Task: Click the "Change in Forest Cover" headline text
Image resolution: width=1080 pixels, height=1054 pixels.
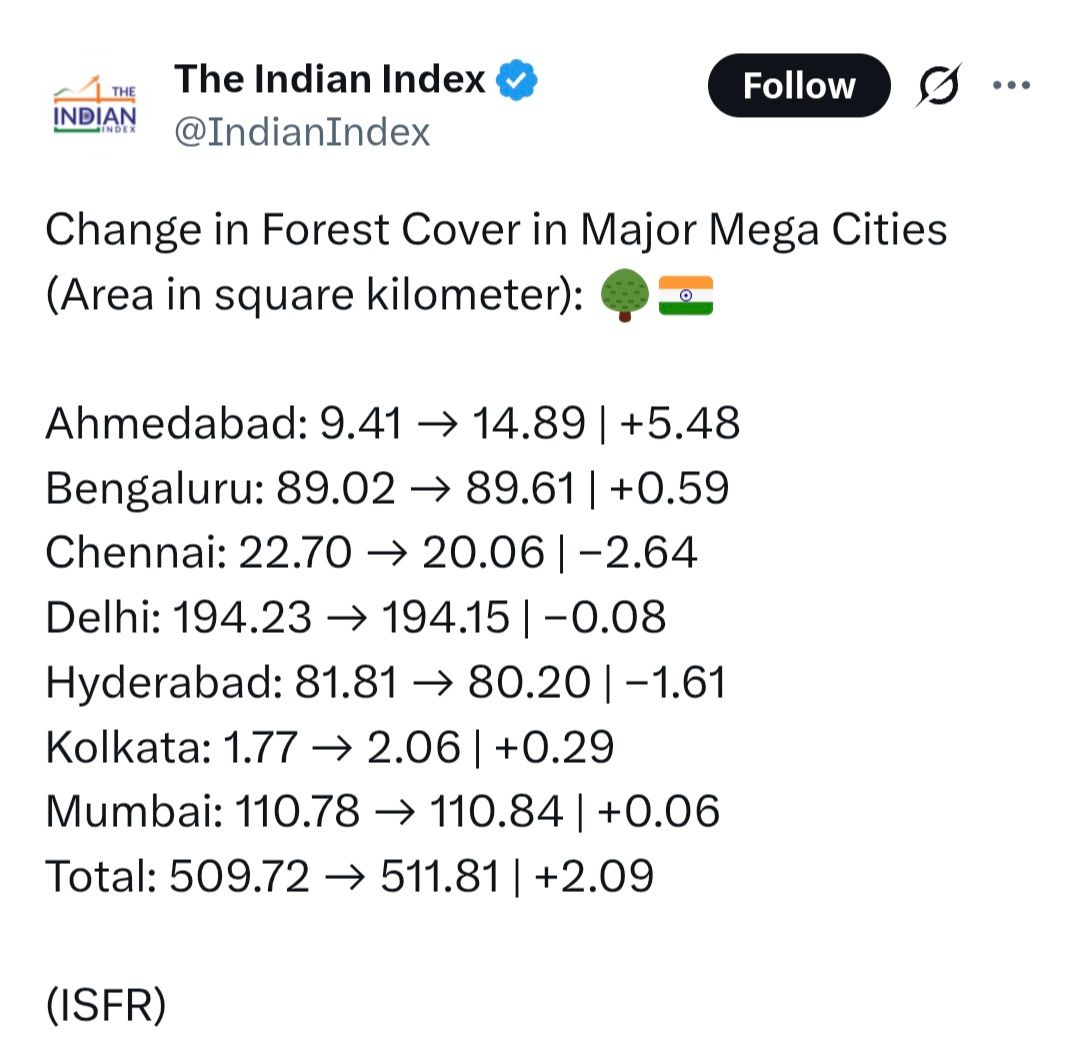Action: tap(495, 230)
